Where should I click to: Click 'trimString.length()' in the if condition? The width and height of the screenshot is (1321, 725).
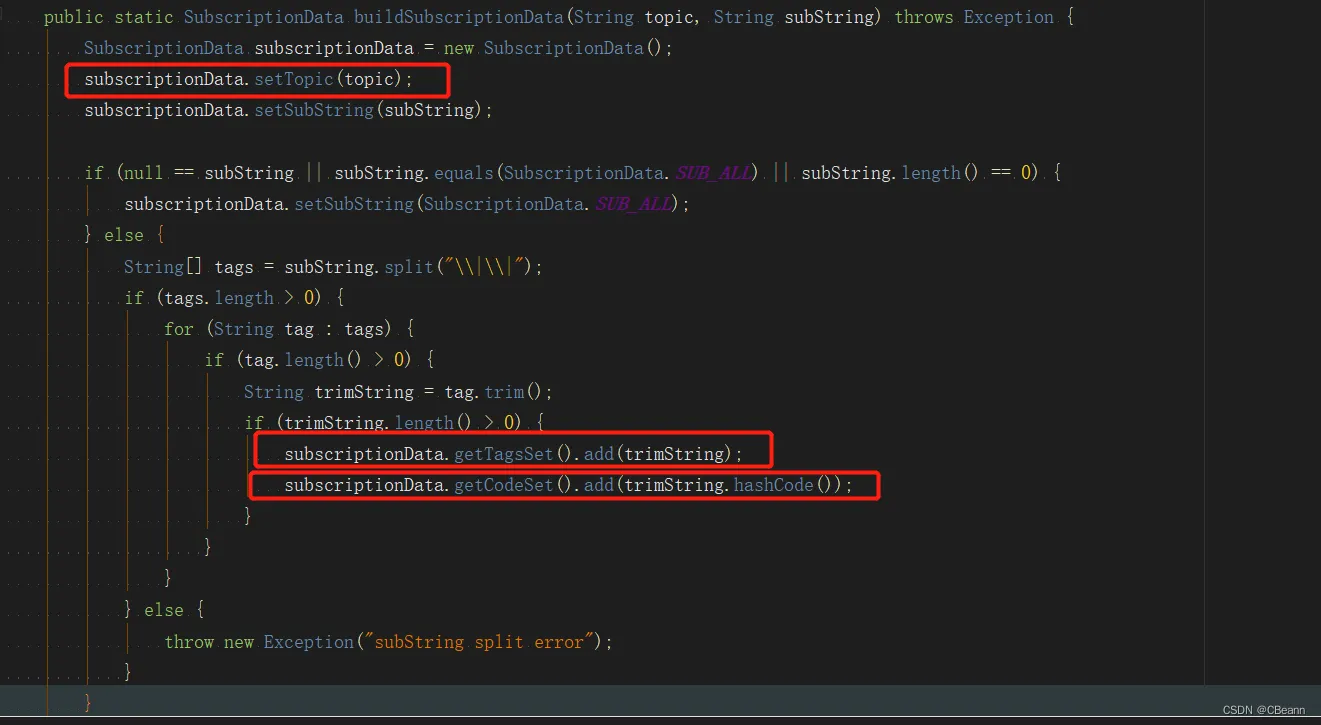(x=379, y=423)
